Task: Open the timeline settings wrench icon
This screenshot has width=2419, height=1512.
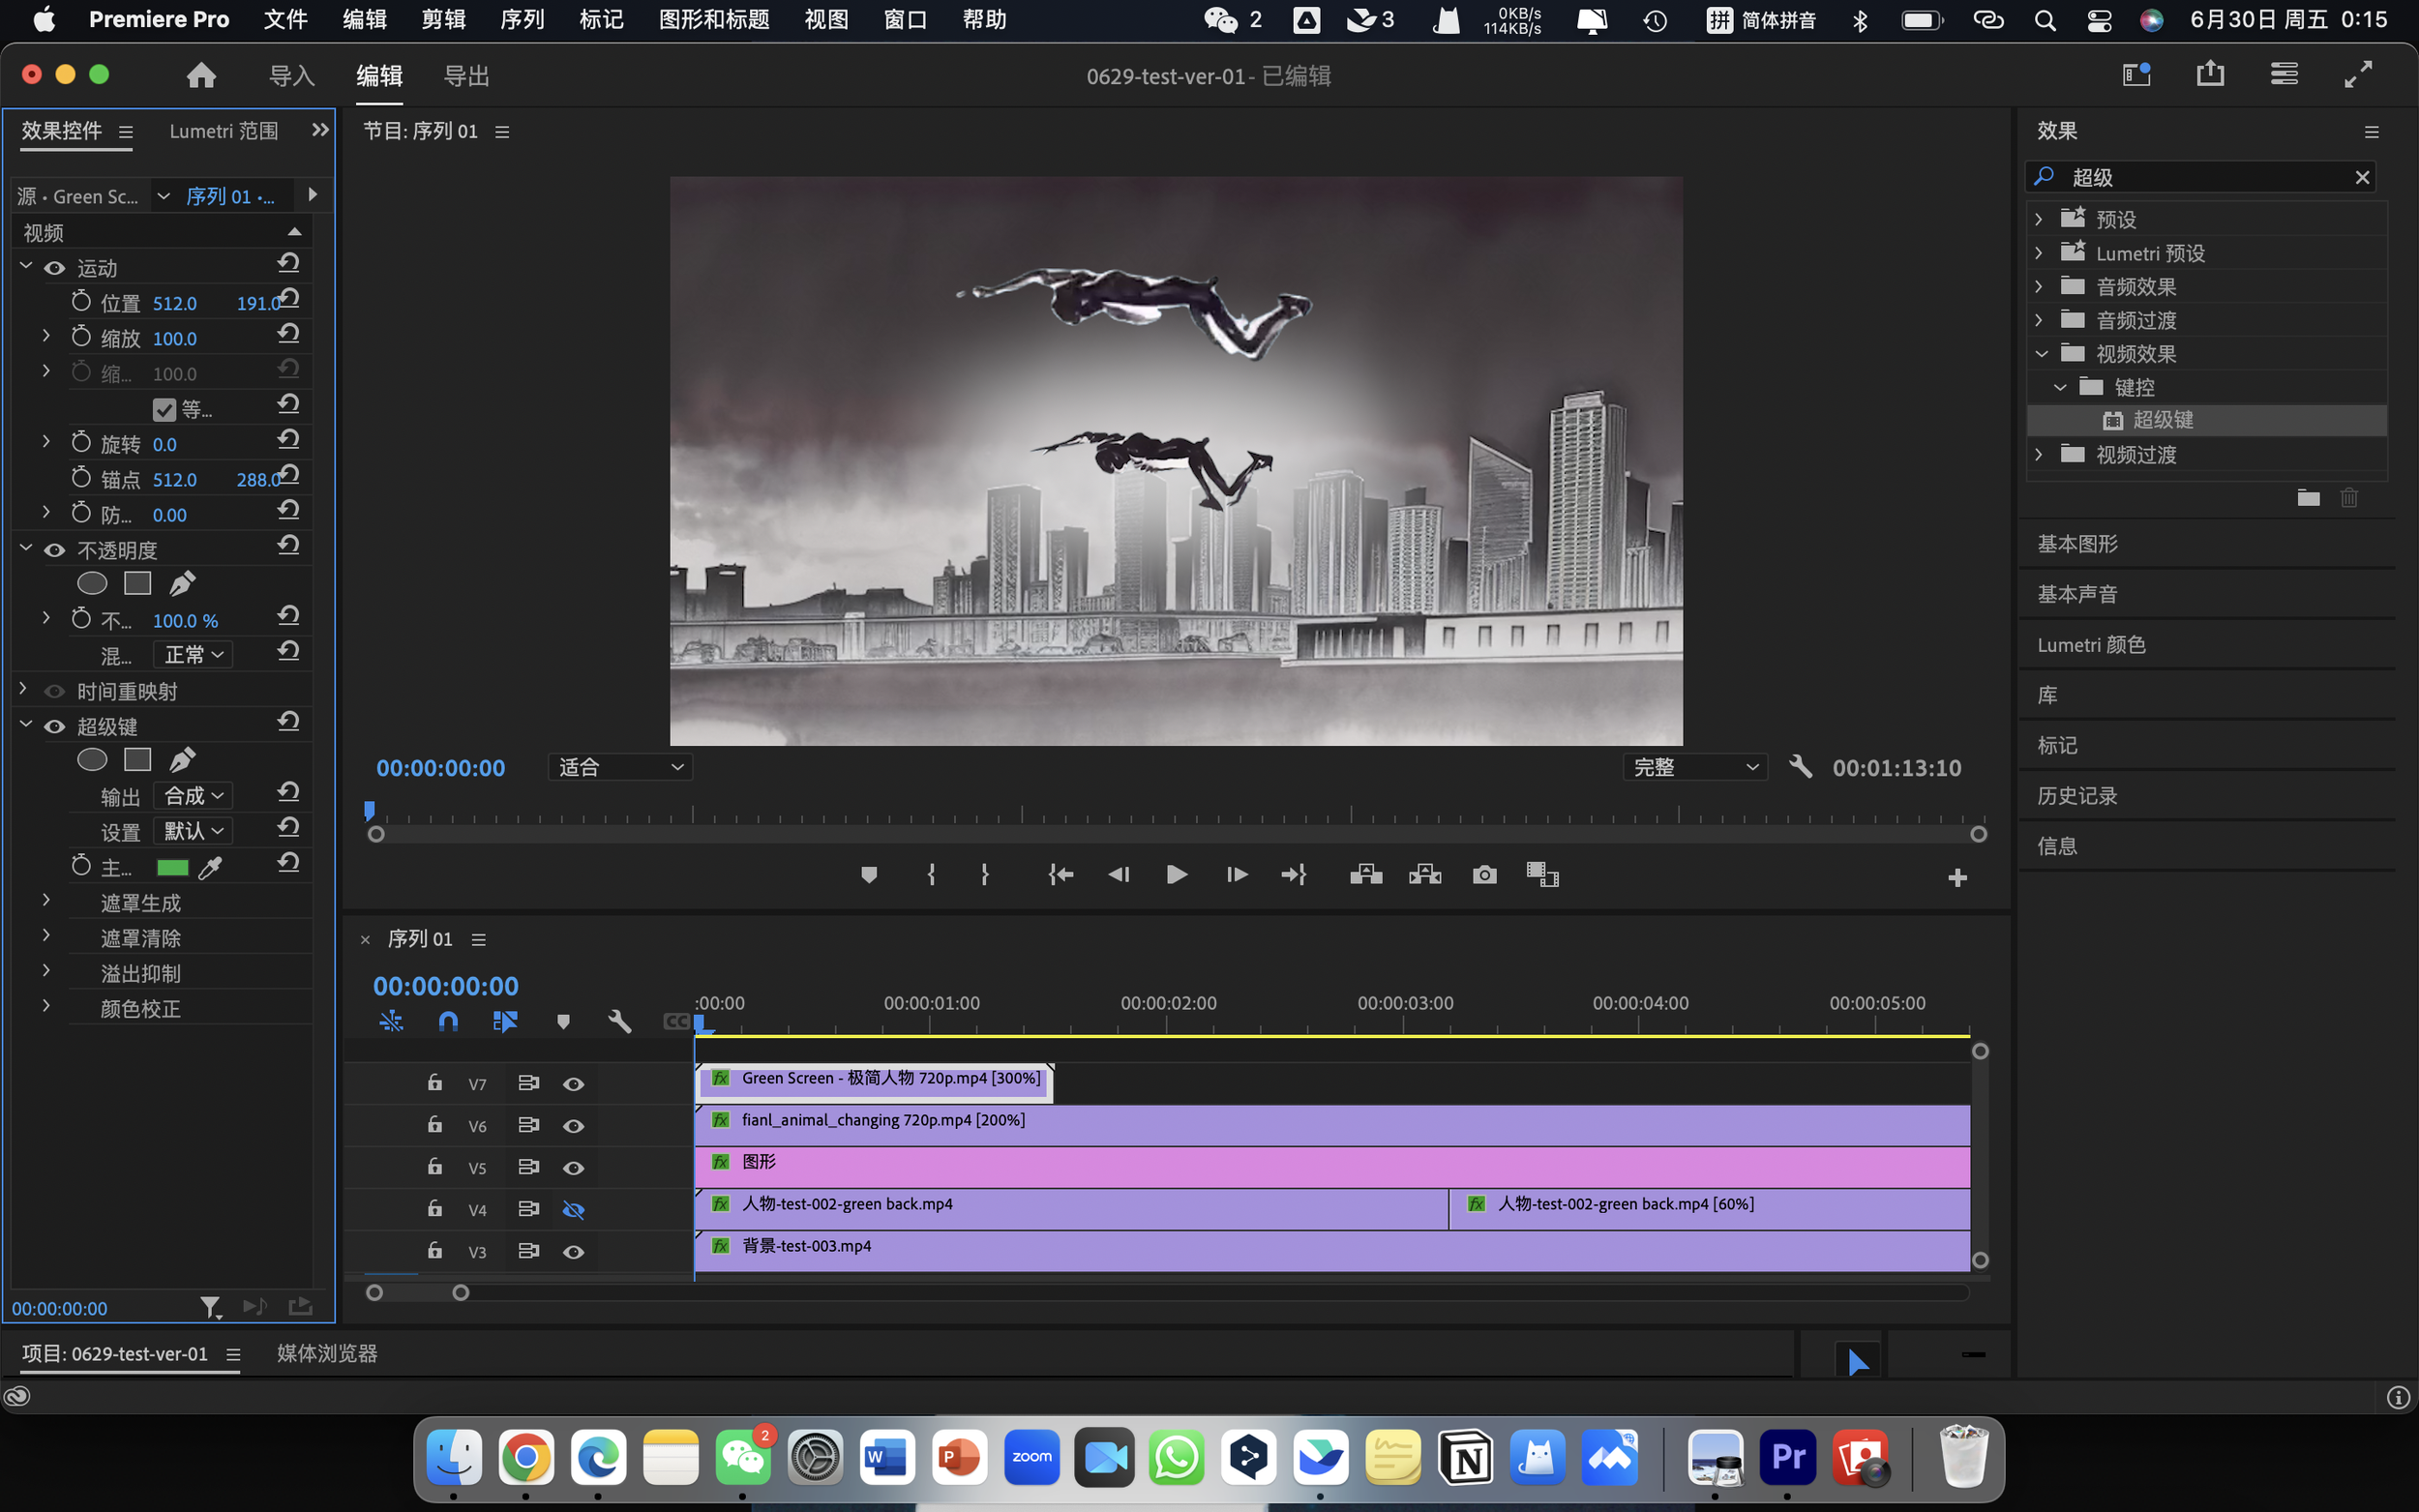Action: coord(619,1021)
